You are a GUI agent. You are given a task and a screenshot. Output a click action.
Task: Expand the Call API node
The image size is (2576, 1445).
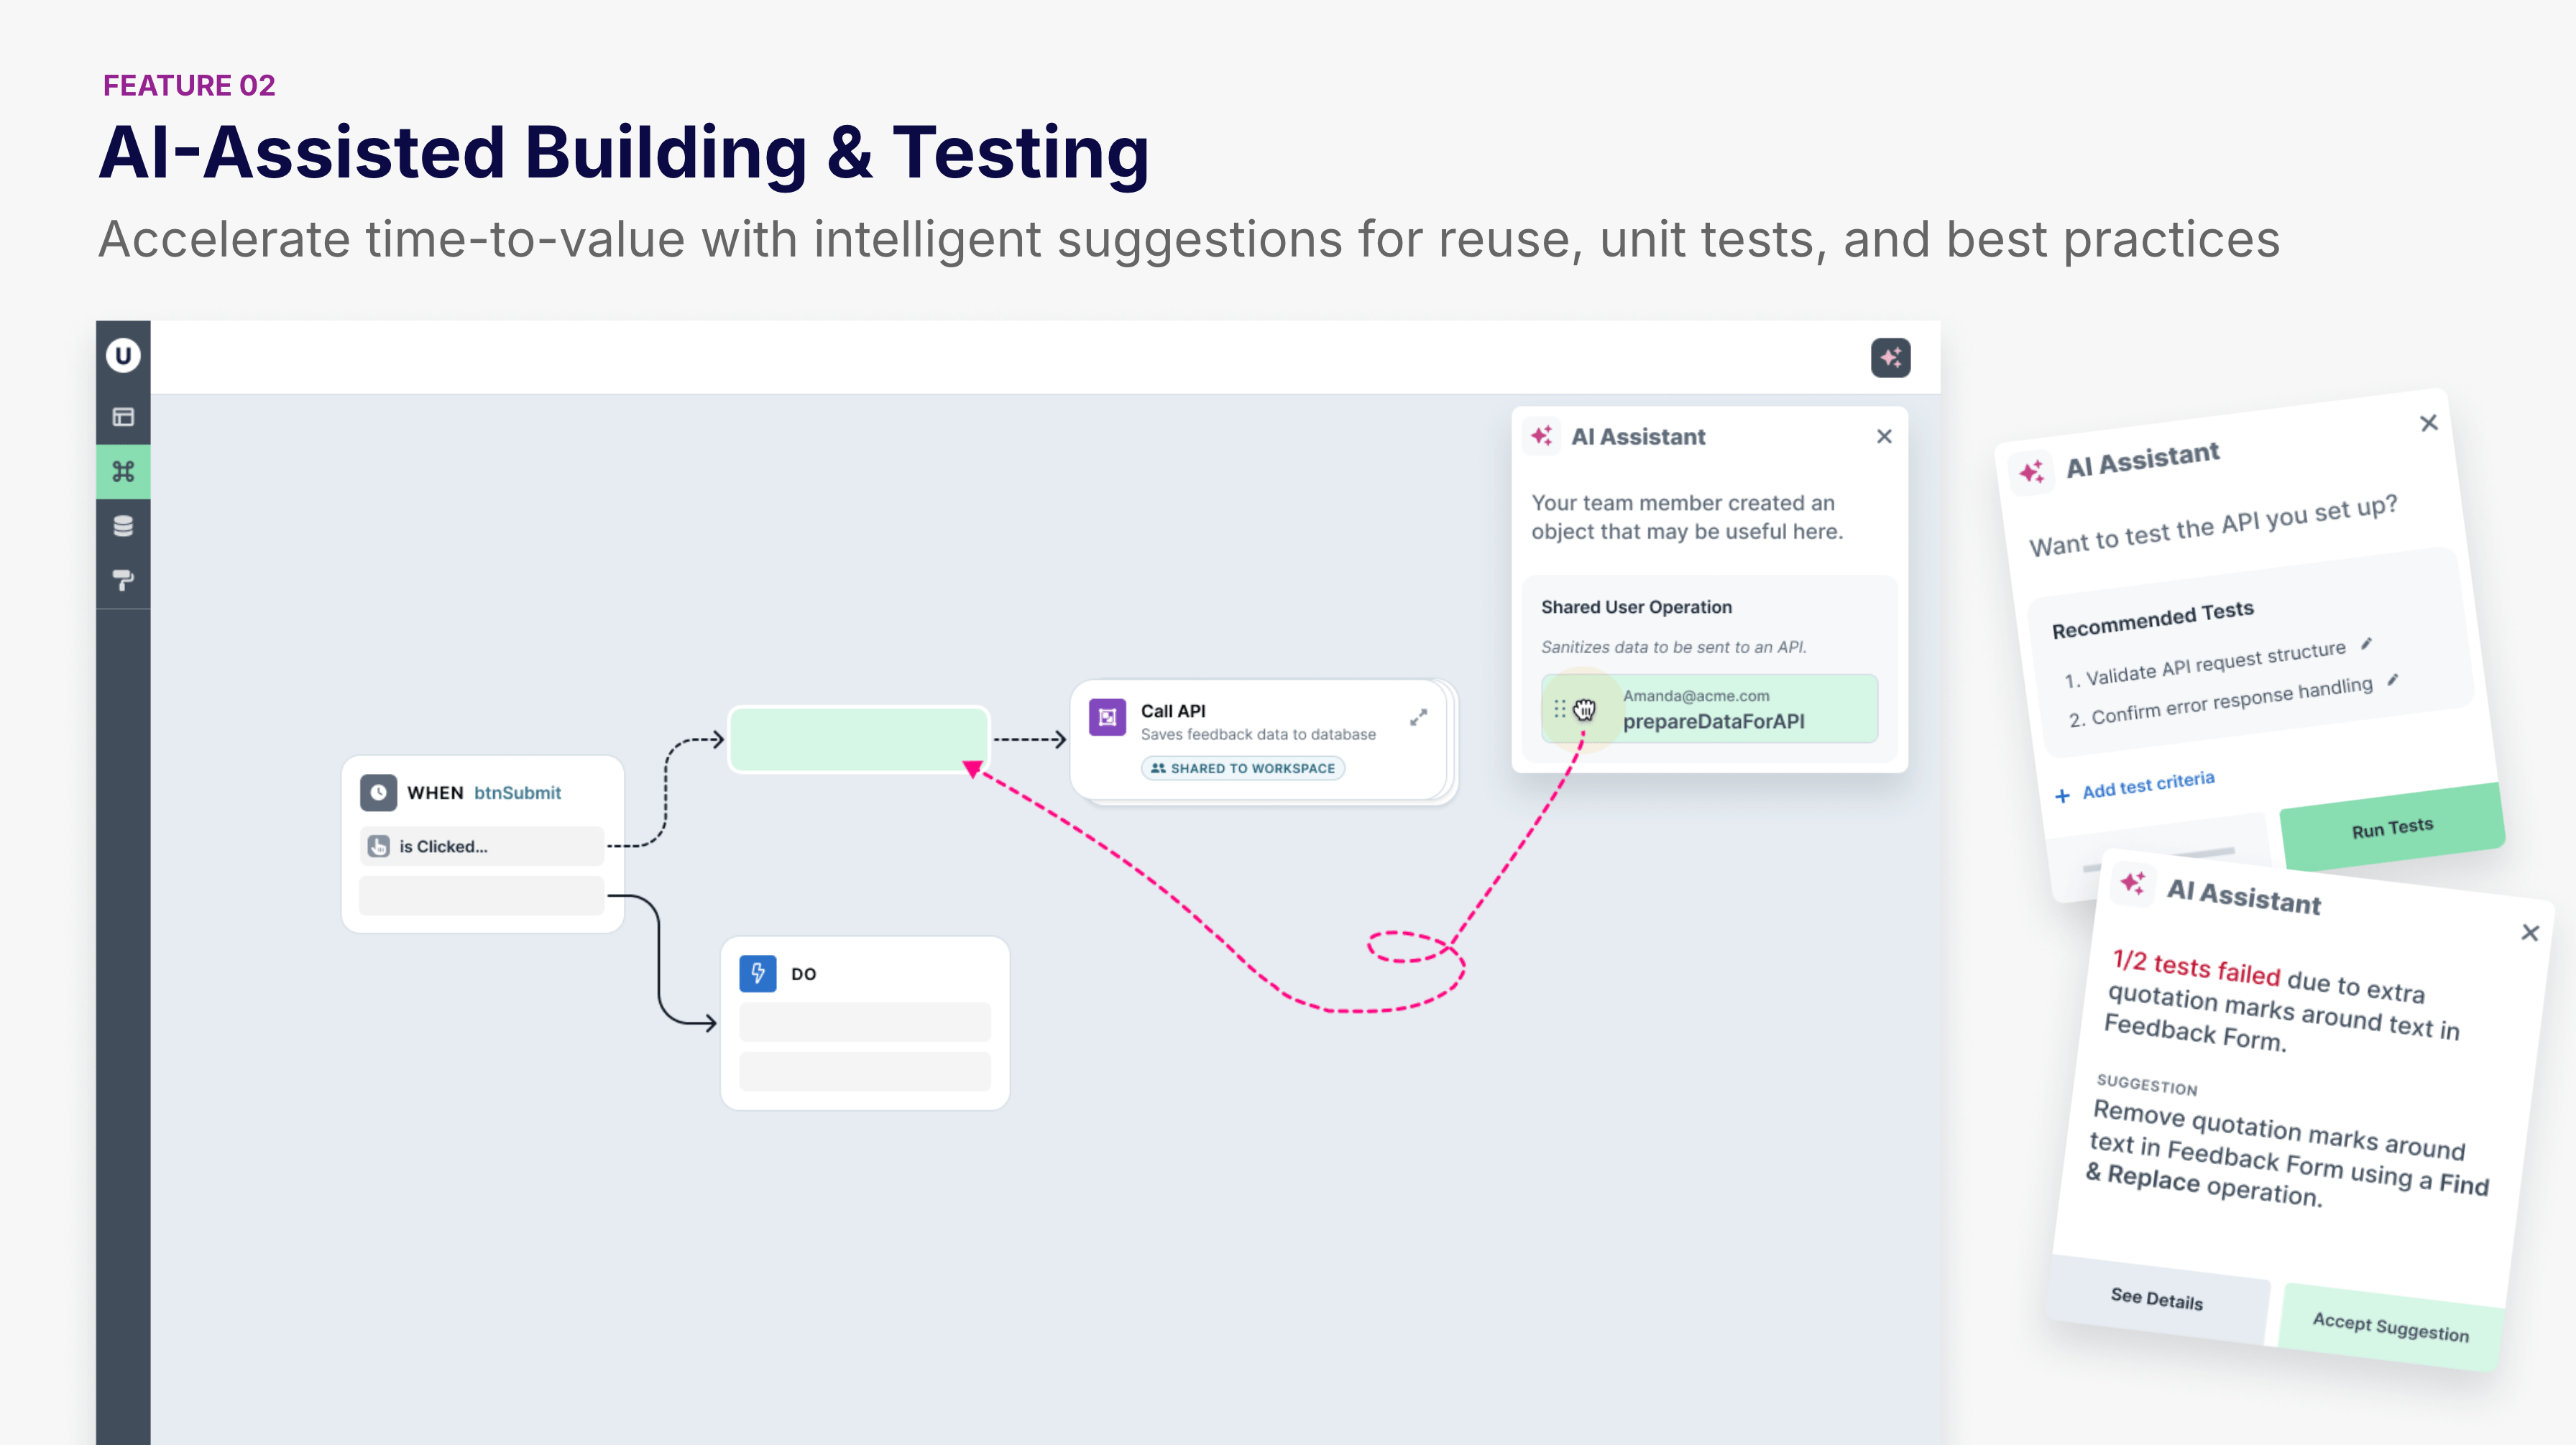tap(1418, 717)
